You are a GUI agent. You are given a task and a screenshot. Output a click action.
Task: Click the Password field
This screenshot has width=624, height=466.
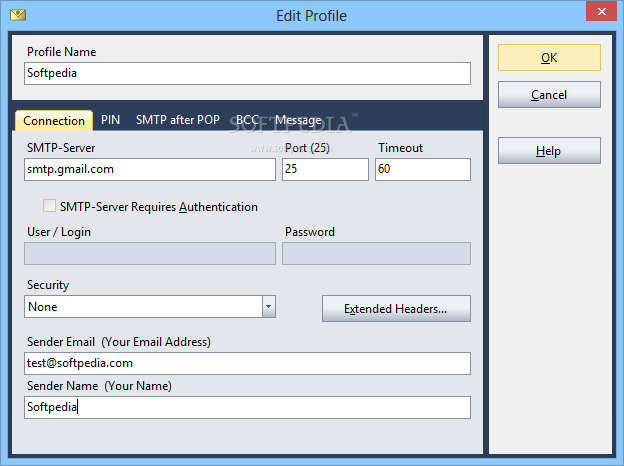pos(376,253)
